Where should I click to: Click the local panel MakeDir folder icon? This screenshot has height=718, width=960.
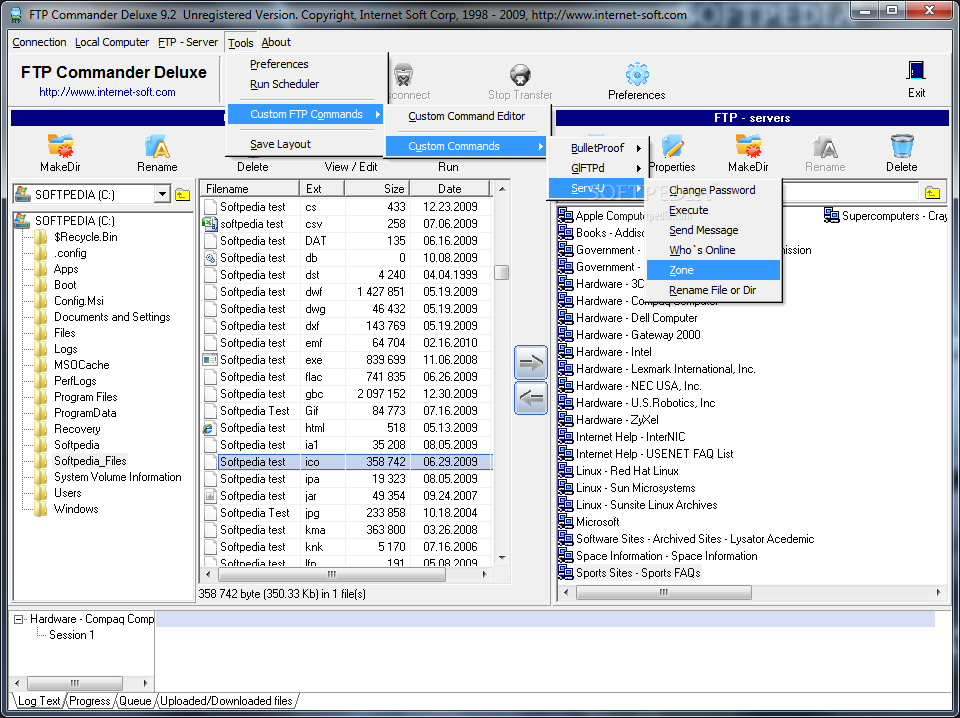(60, 146)
